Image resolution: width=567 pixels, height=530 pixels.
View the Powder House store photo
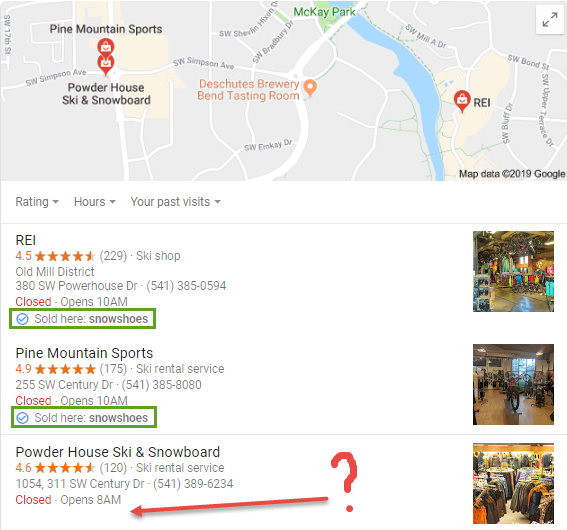[x=513, y=483]
